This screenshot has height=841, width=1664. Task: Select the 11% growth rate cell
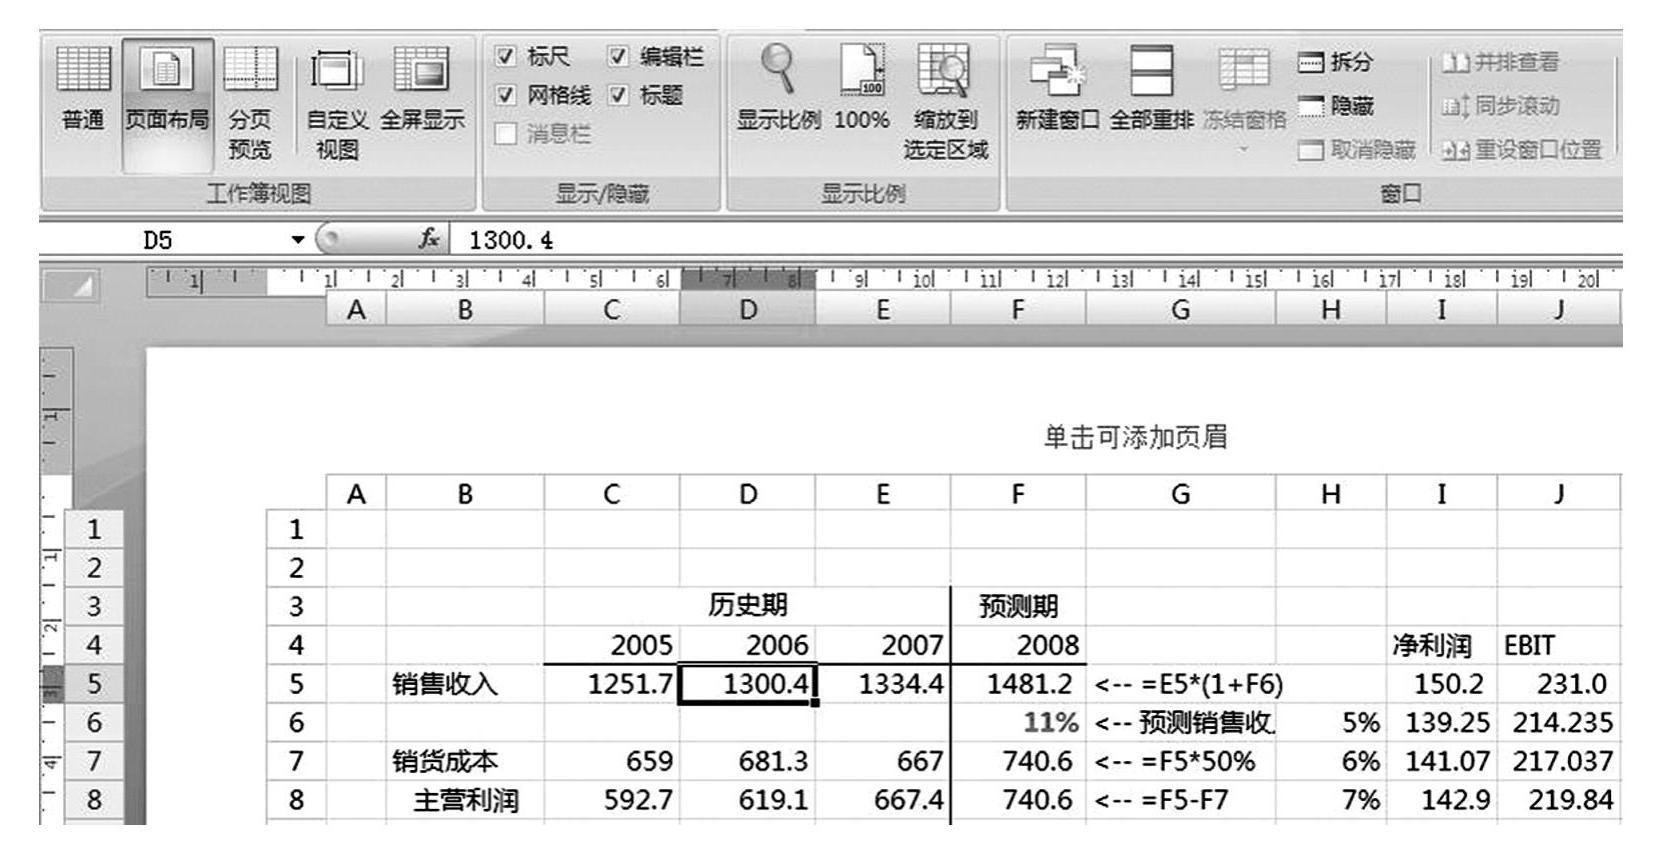[1018, 722]
